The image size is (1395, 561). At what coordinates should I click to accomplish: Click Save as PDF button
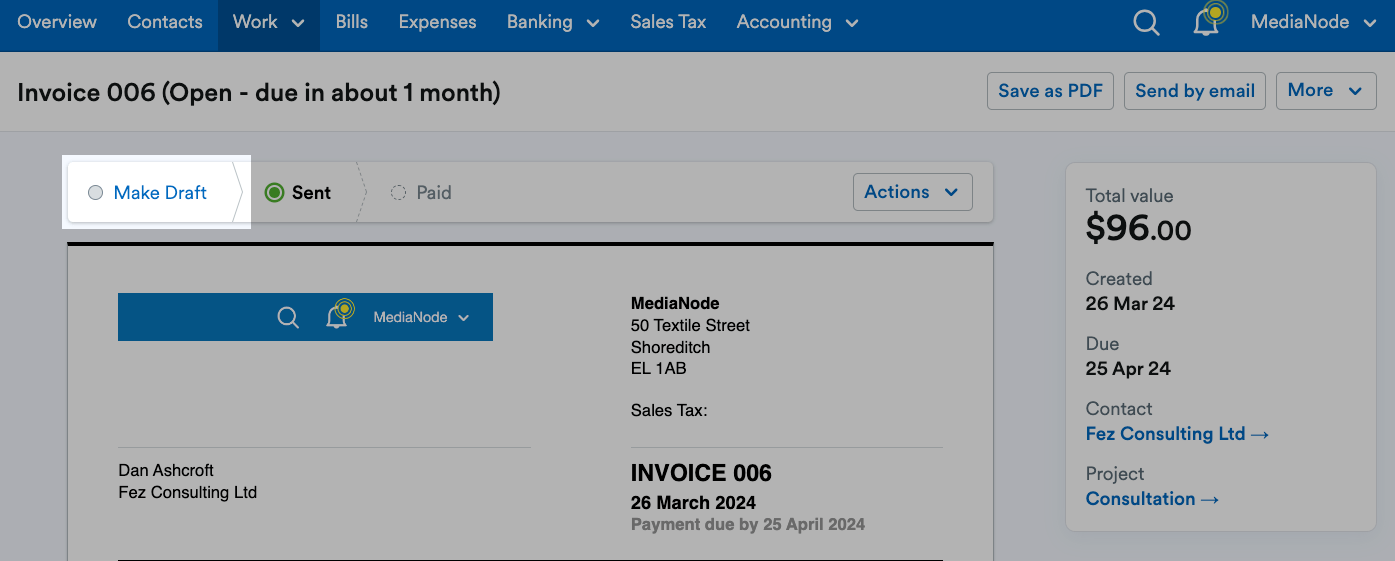click(x=1050, y=91)
